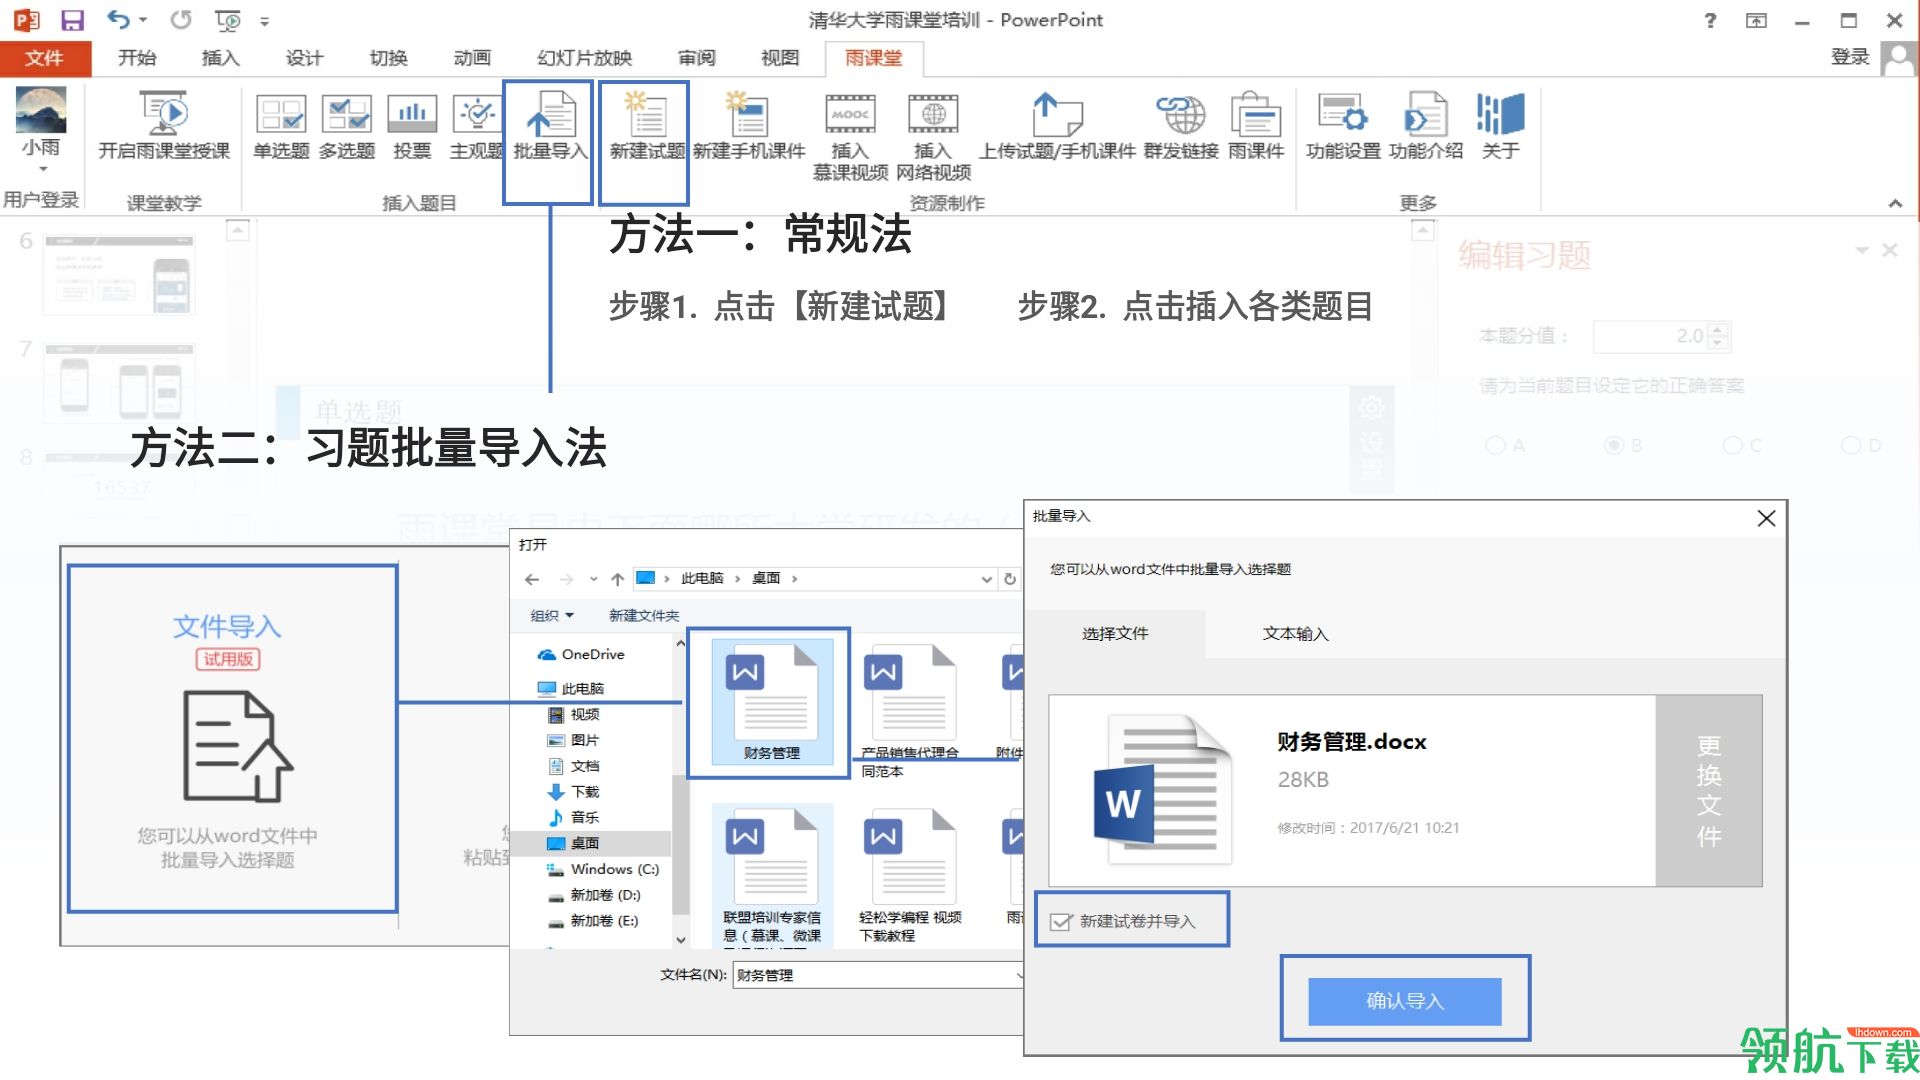Click the file dialog back arrow
Screen dimensions: 1920x1080
point(532,579)
